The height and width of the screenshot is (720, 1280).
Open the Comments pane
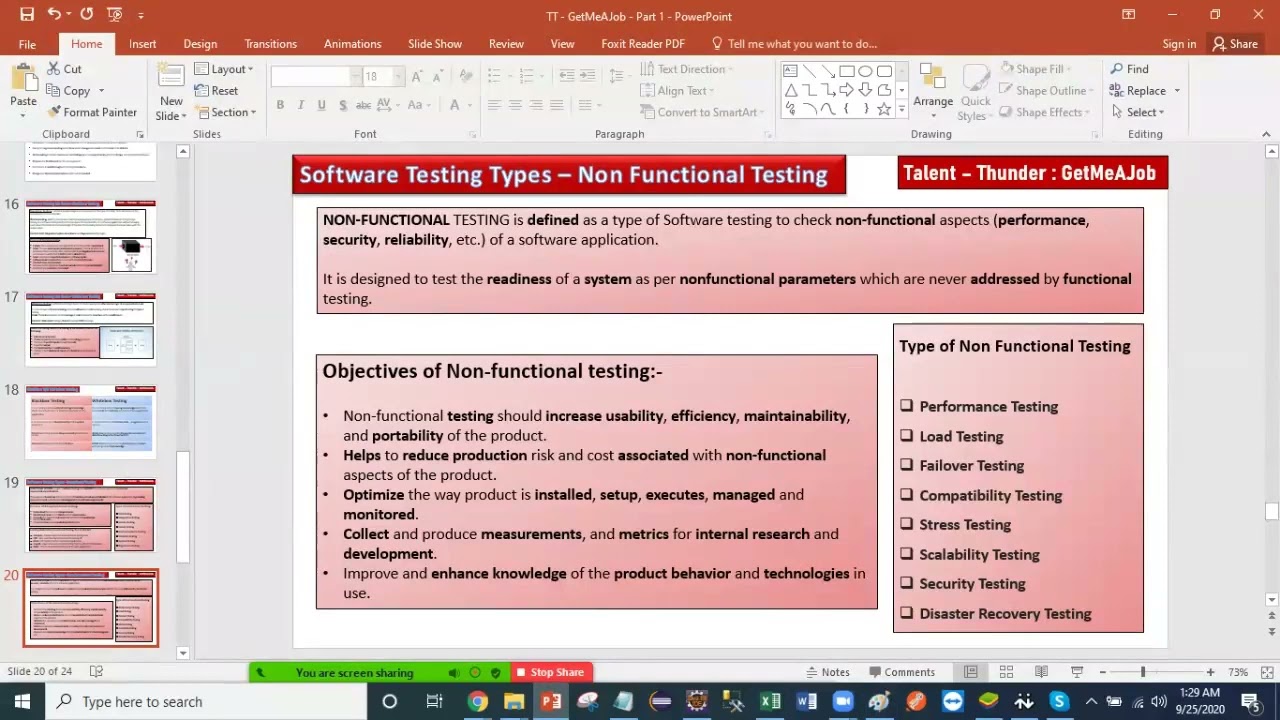click(901, 672)
